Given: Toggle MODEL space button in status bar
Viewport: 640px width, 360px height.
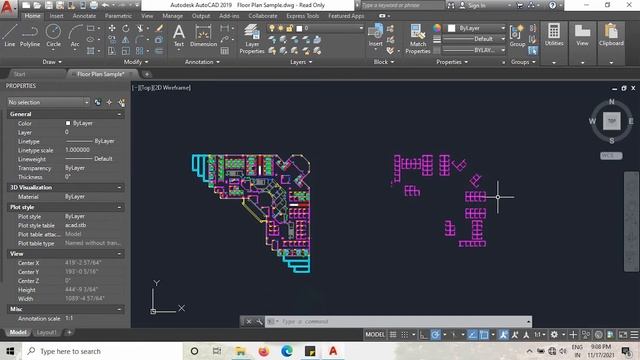Looking at the screenshot, I should pos(375,335).
